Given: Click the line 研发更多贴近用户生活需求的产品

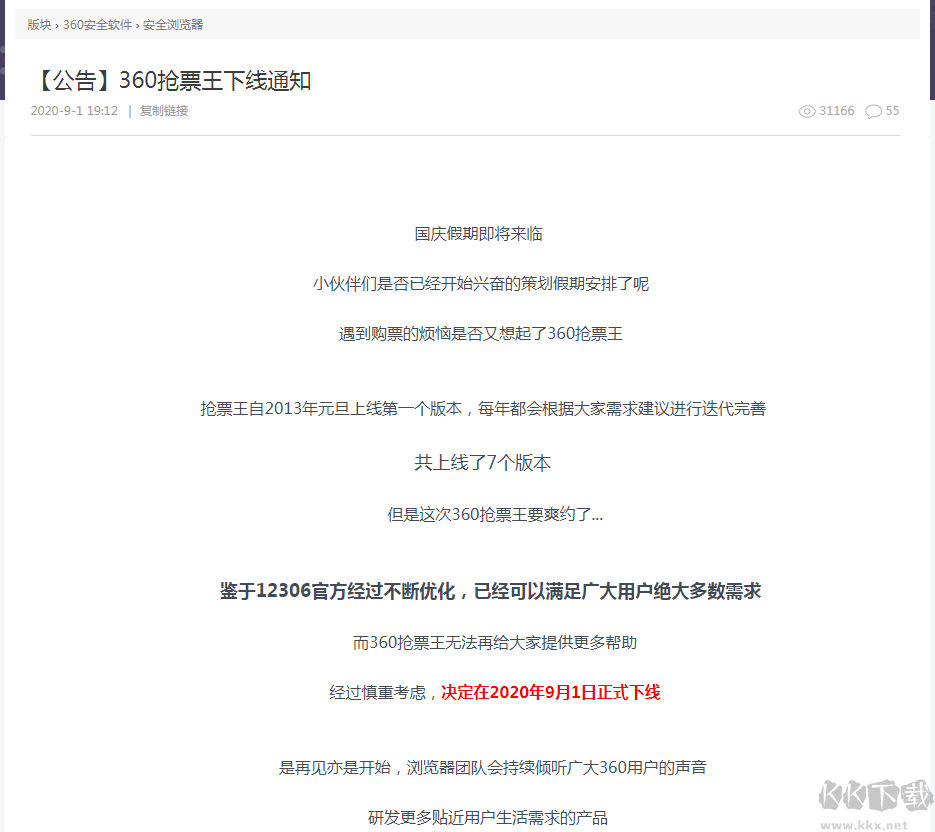Looking at the screenshot, I should tap(488, 817).
